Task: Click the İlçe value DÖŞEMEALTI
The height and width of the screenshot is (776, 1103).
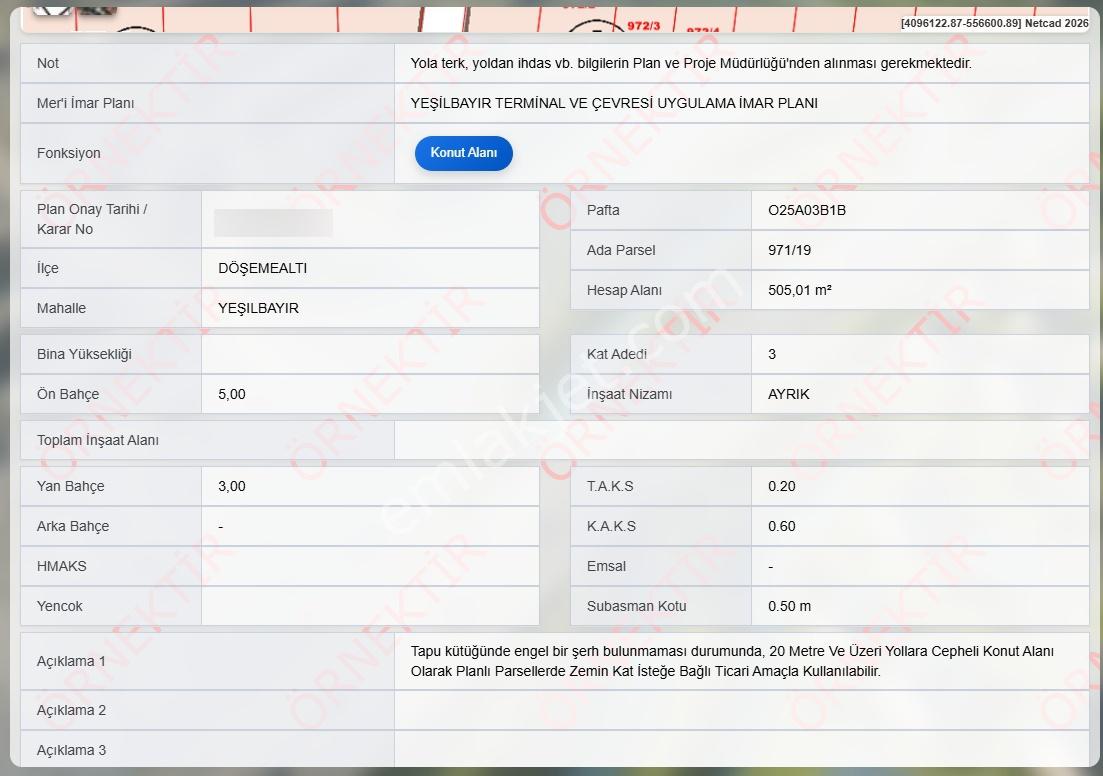Action: 262,268
